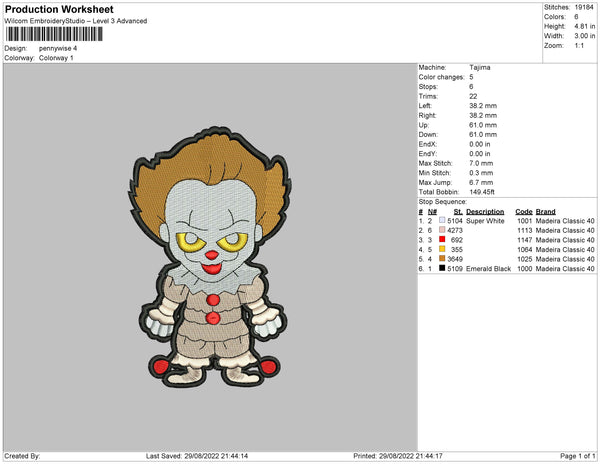Screen dimensions: 600x464
Task: Click the Height value 4.81 in
Action: pyautogui.click(x=585, y=26)
